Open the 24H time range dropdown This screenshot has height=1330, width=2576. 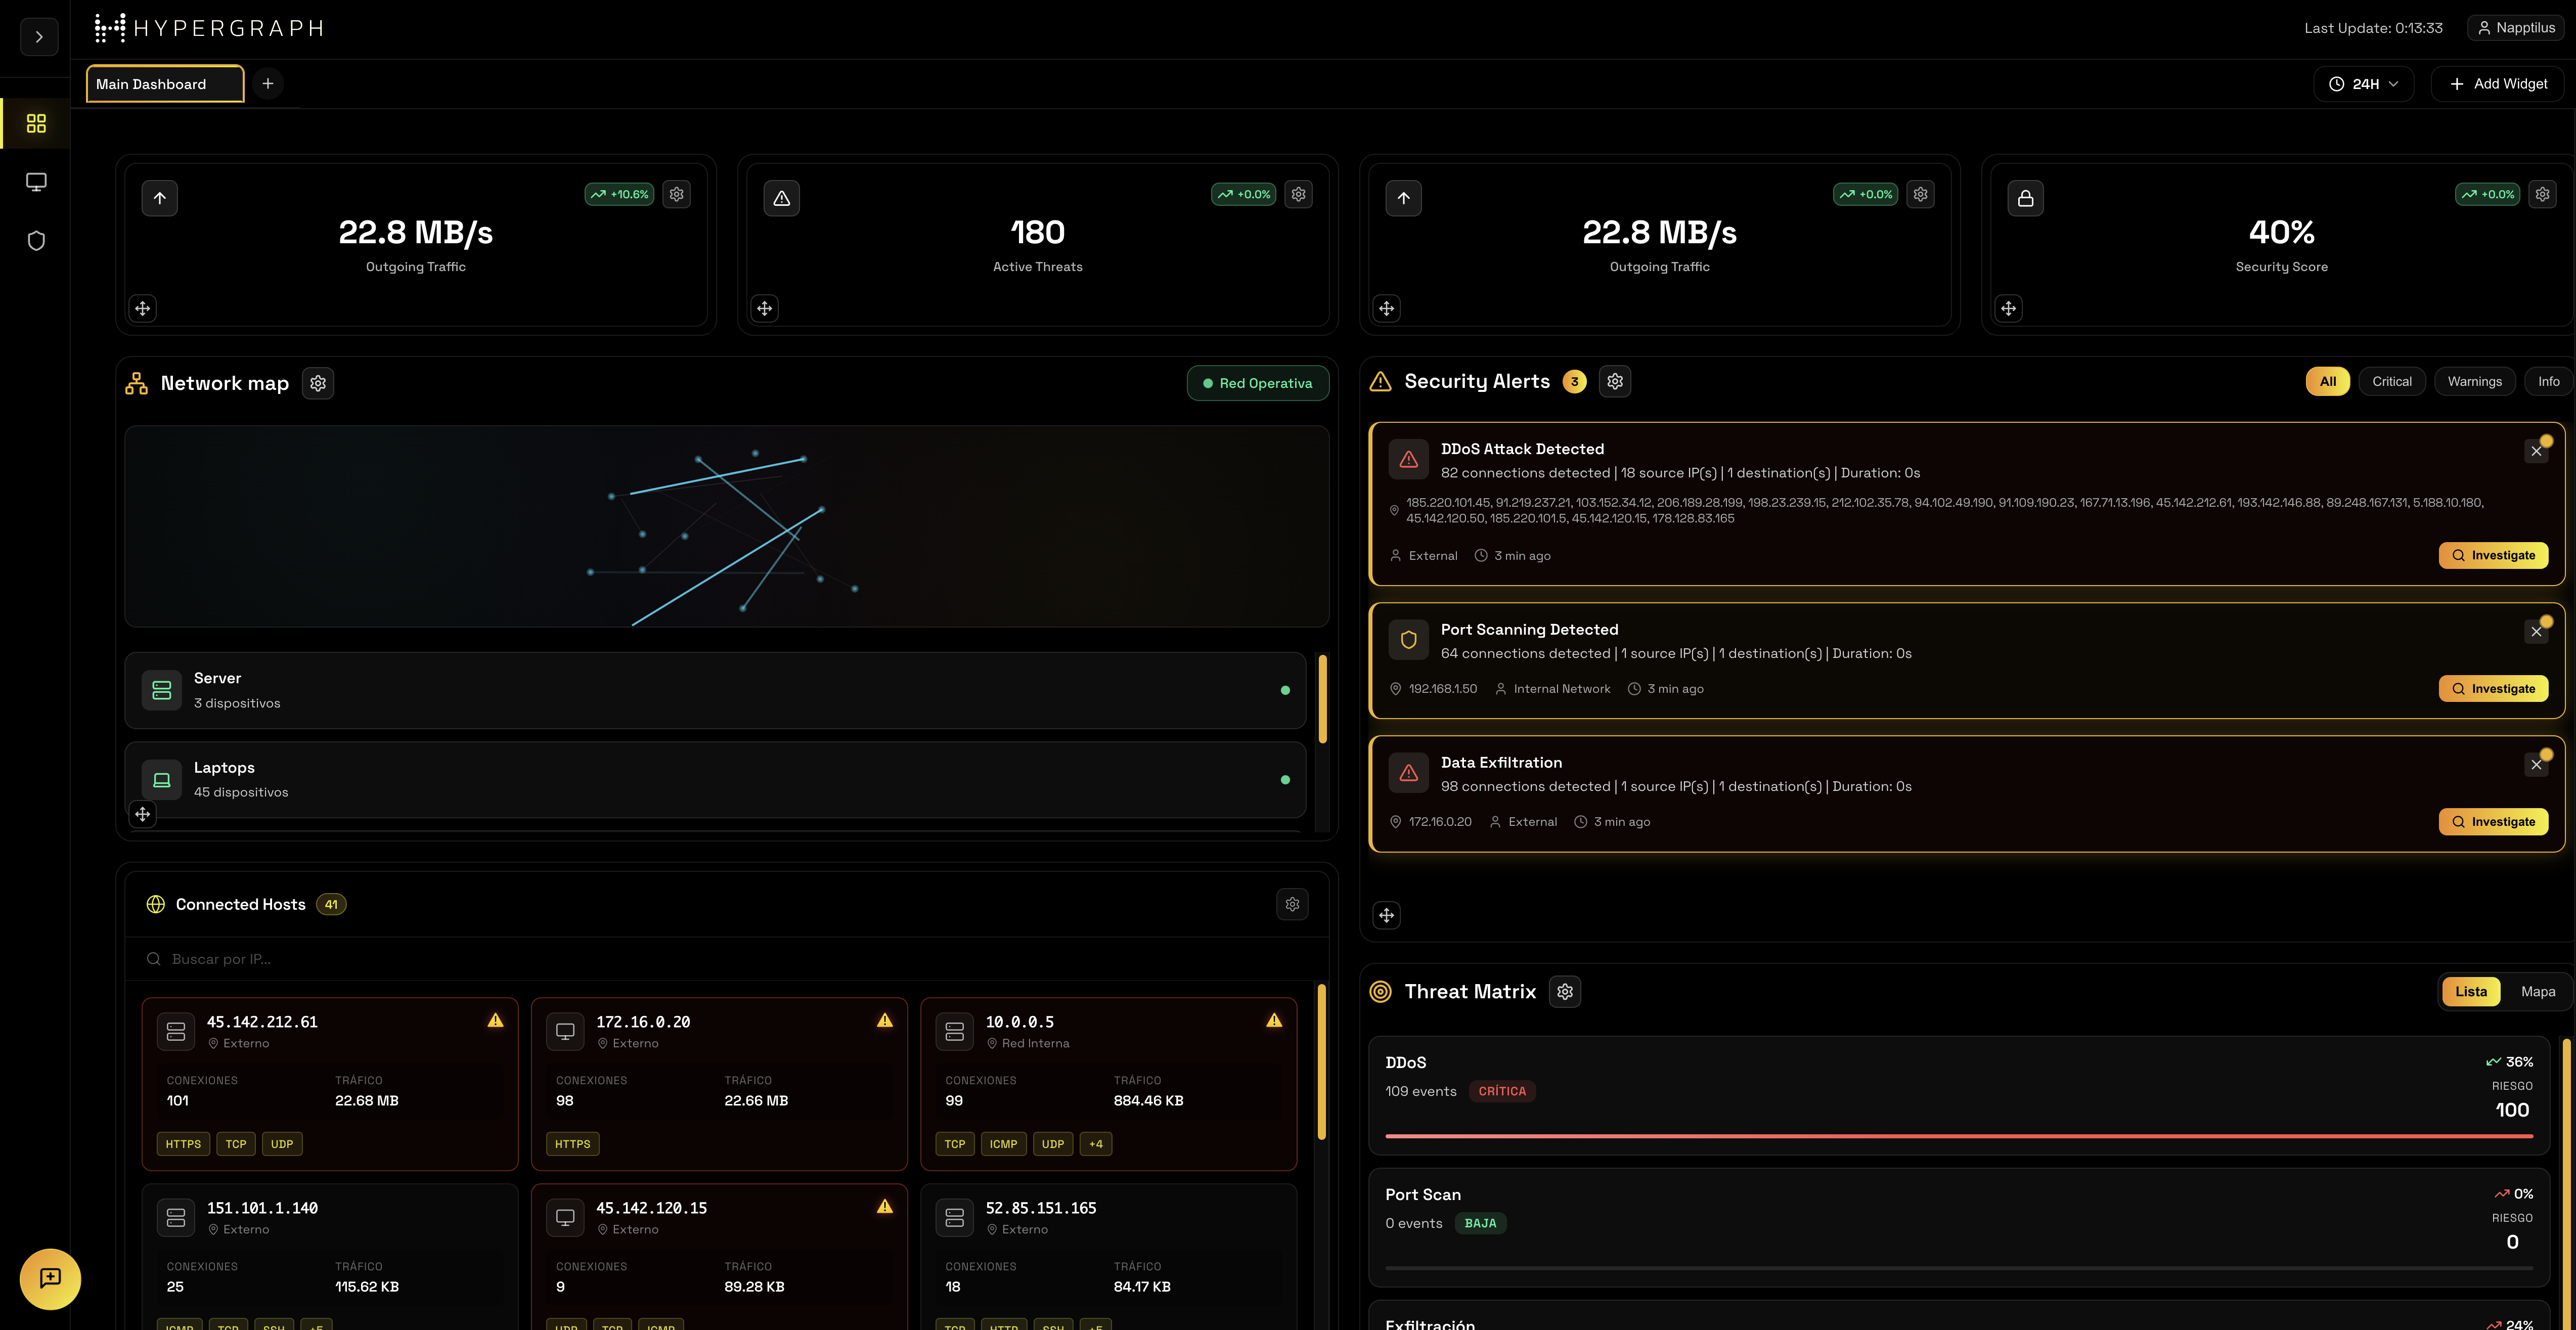pyautogui.click(x=2363, y=84)
